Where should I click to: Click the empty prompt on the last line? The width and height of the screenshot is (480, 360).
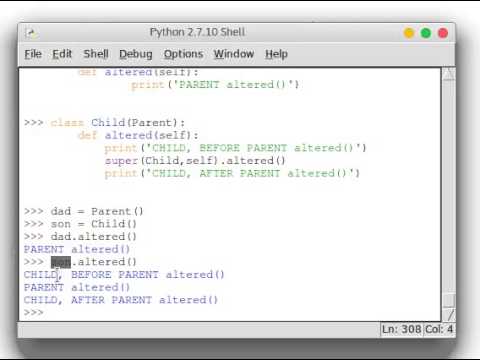coord(34,313)
